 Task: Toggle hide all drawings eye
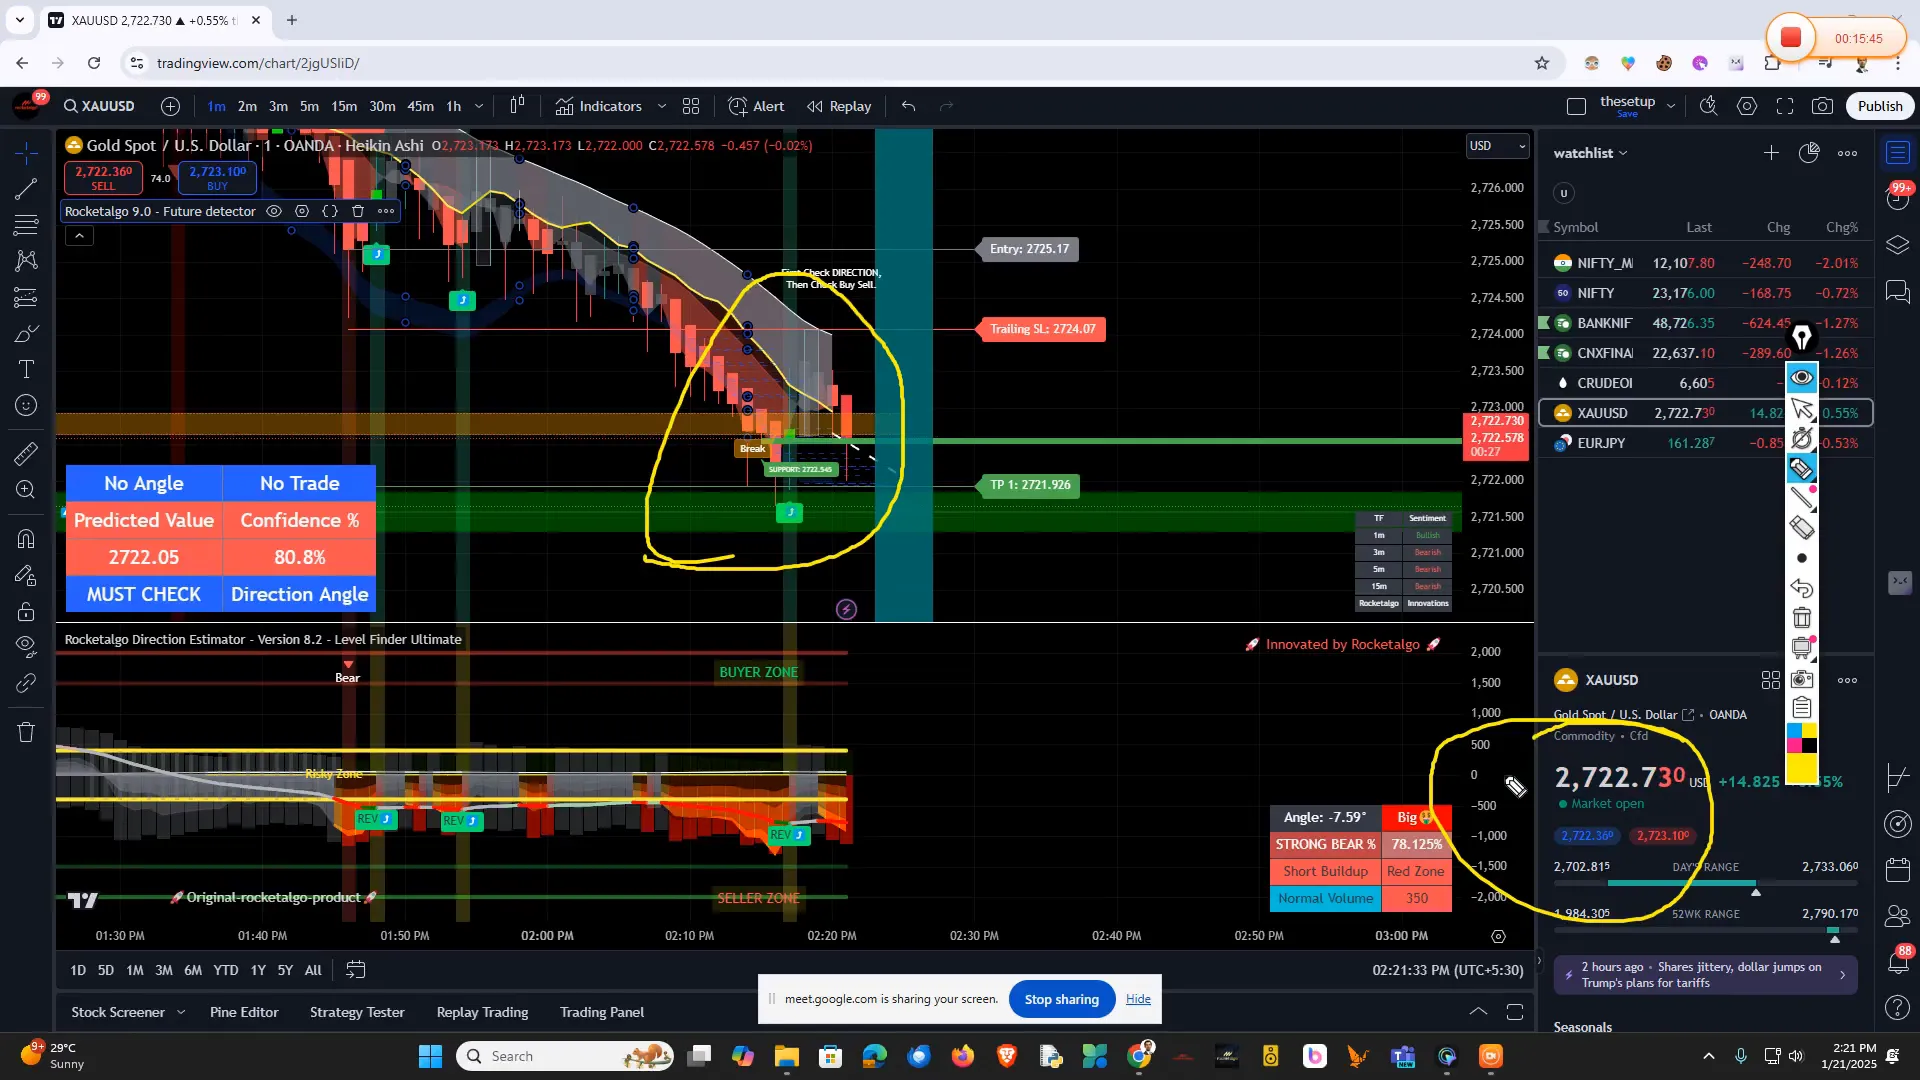coord(26,647)
